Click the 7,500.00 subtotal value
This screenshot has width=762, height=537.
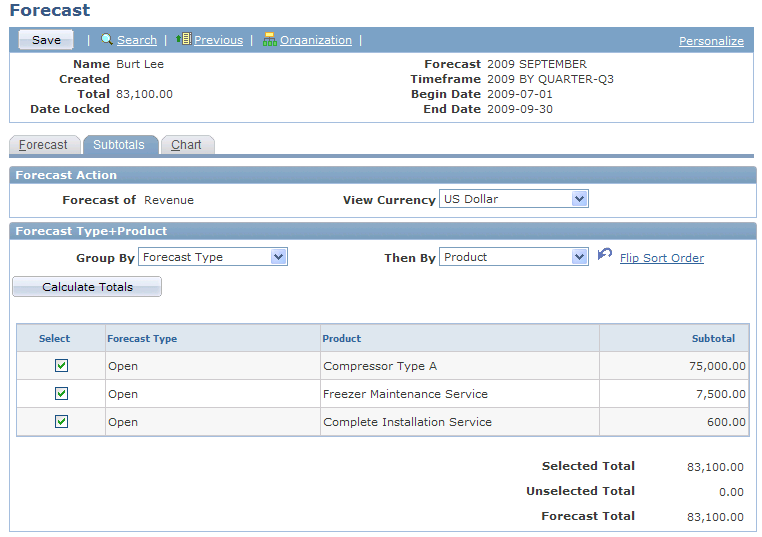pyautogui.click(x=721, y=394)
